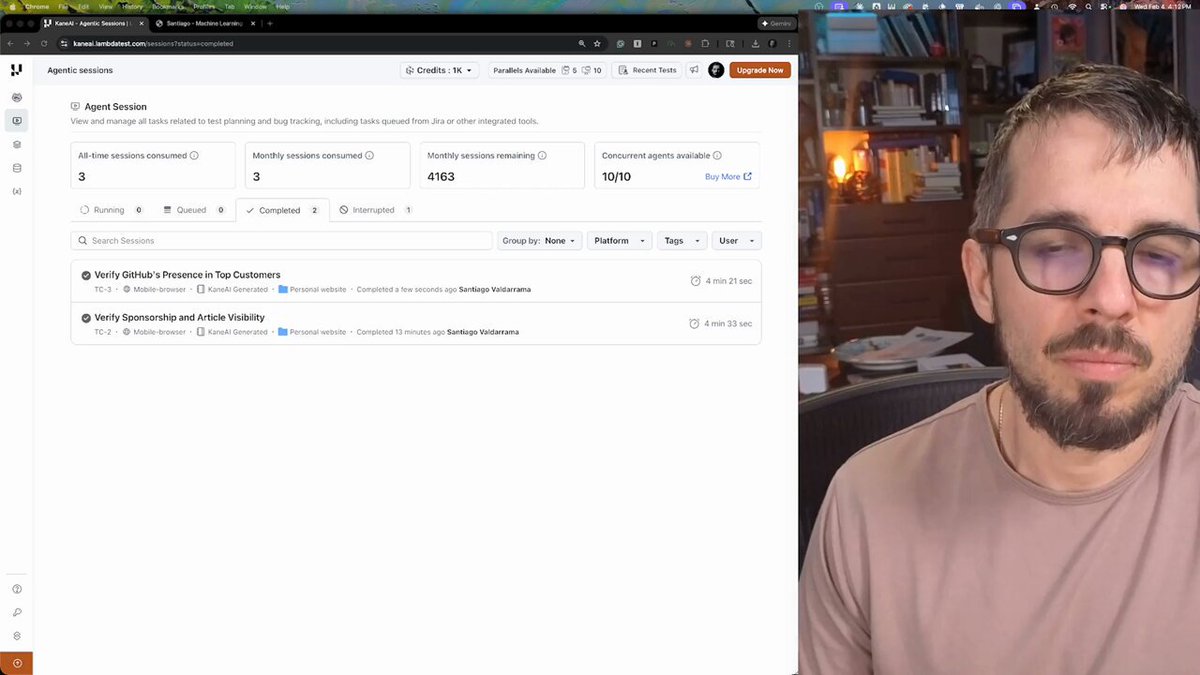Viewport: 1200px width, 675px height.
Task: Click KaneAI Generated label in the TC-2 row
Action: 237,332
